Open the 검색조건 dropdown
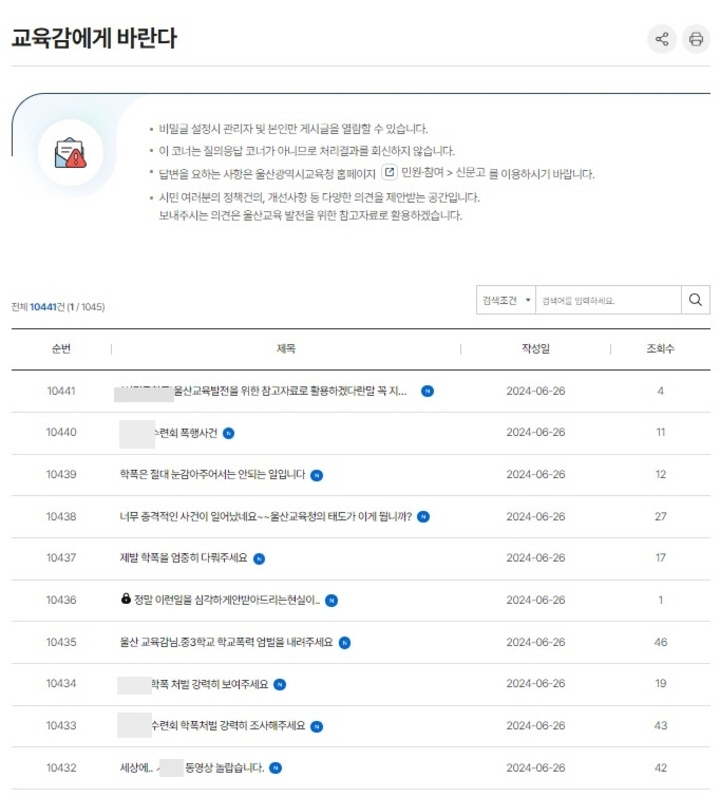 tap(506, 300)
